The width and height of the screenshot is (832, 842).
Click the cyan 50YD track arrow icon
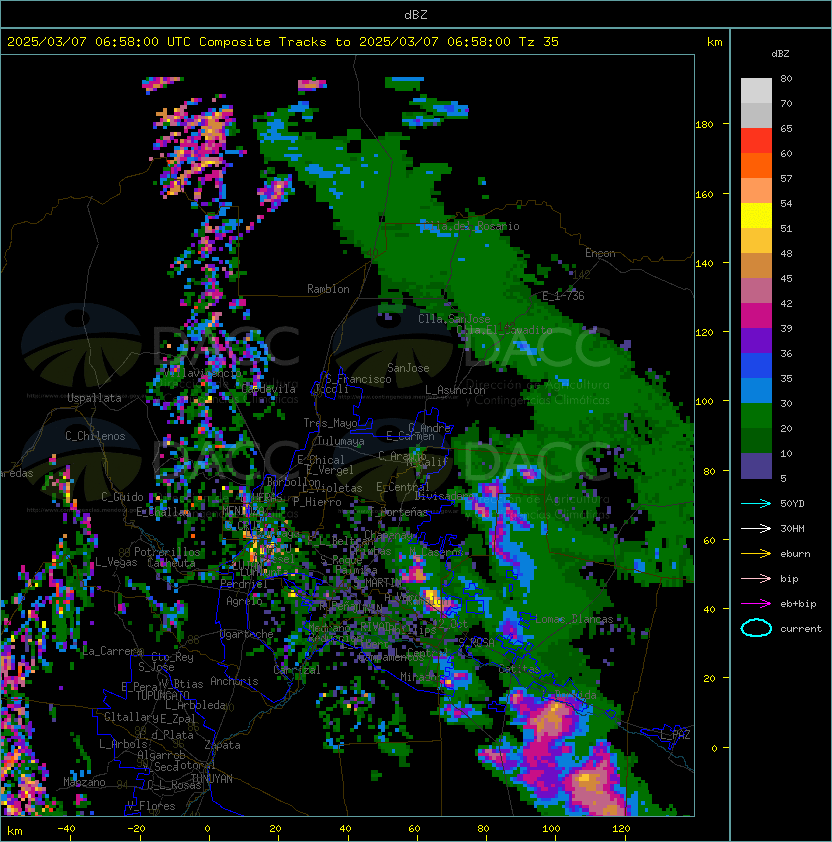756,503
